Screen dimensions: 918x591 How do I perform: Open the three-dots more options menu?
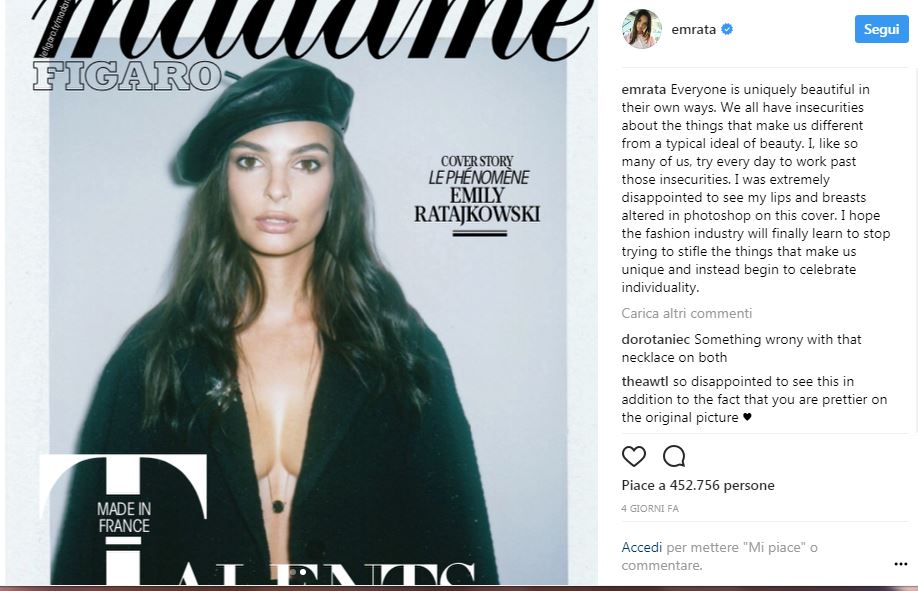pos(900,564)
